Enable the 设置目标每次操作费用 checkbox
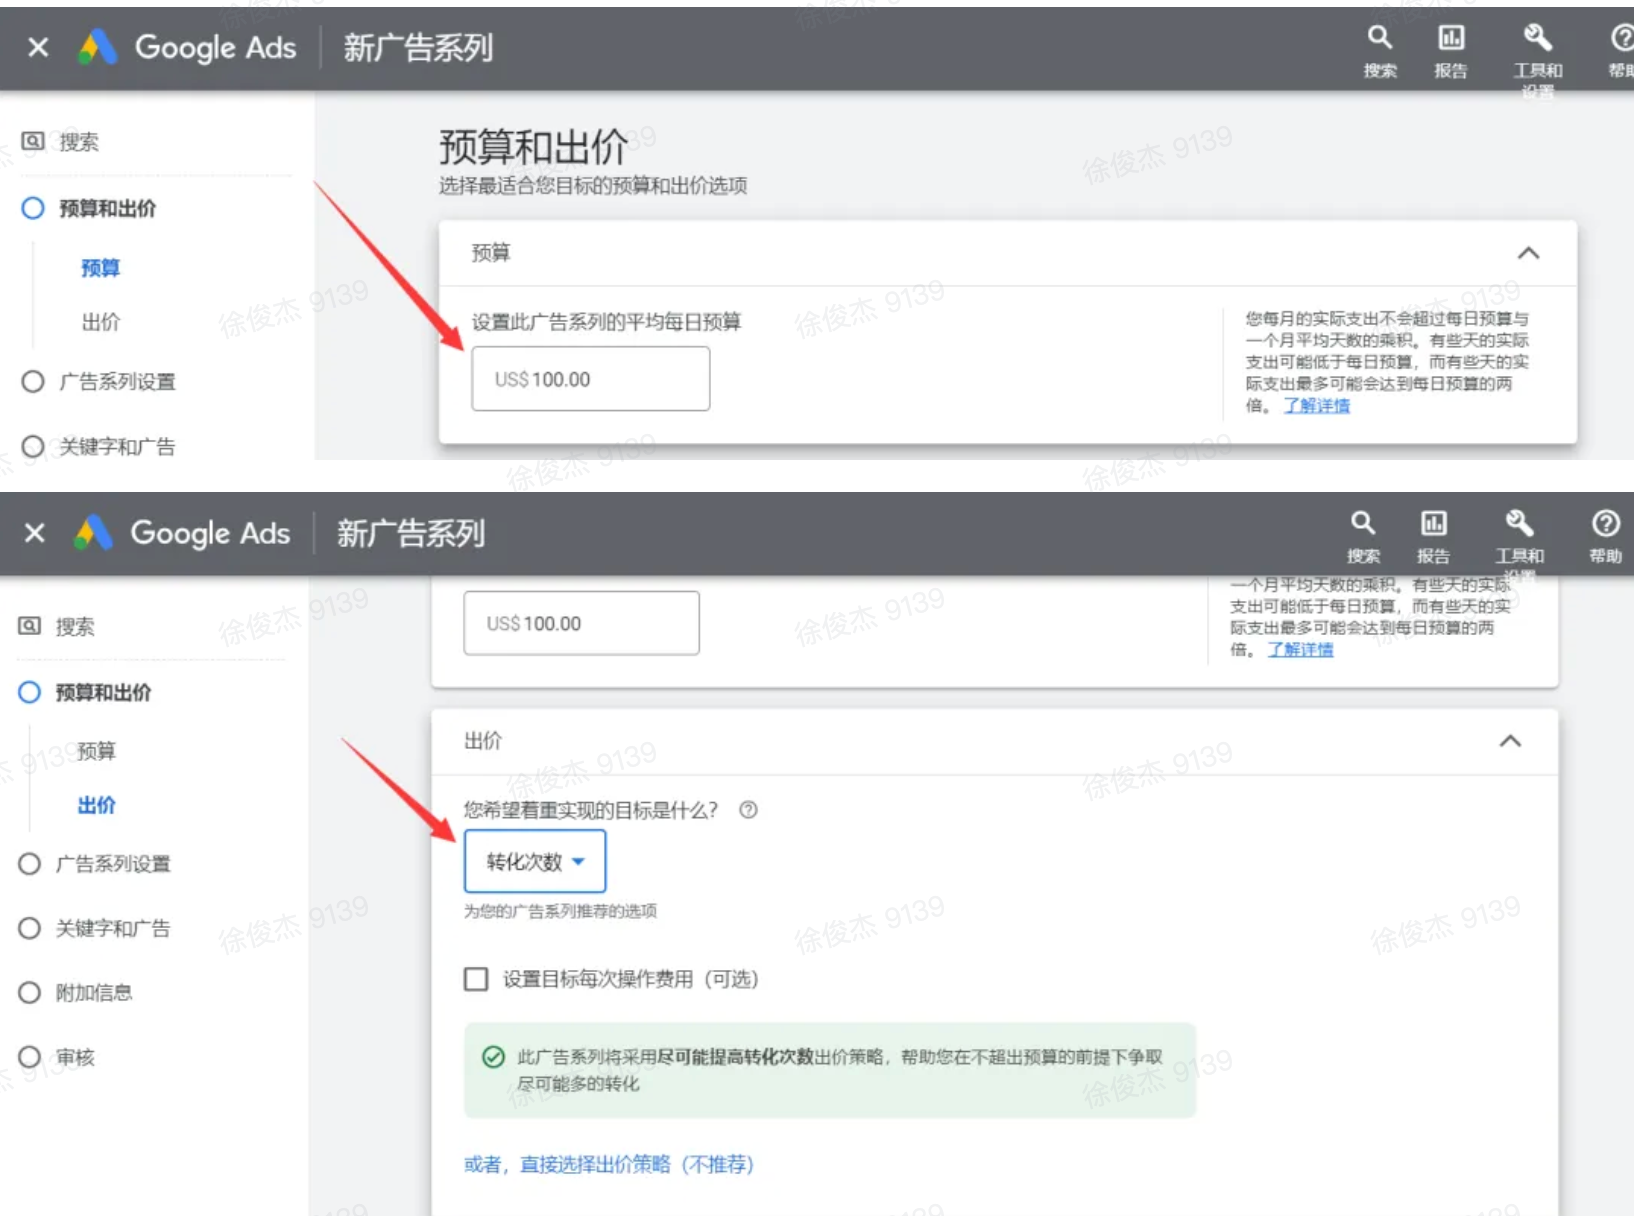The image size is (1634, 1216). [476, 979]
